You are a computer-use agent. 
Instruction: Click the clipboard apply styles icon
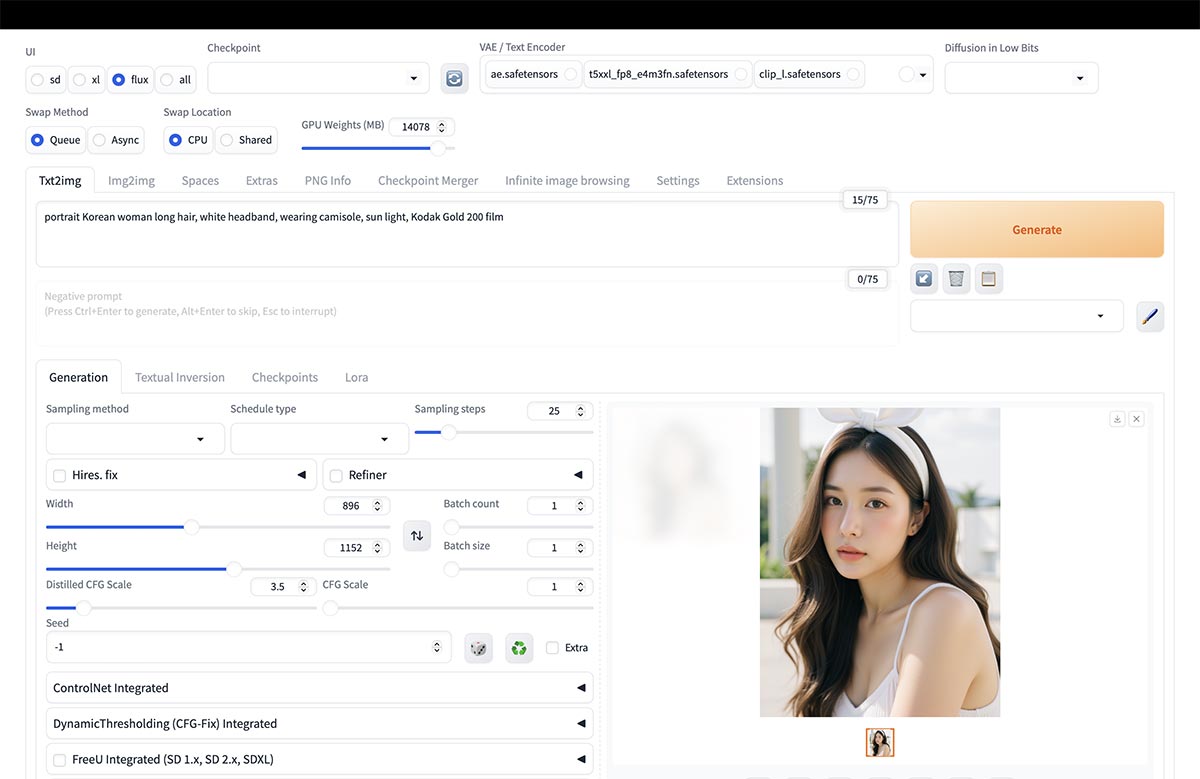tap(988, 279)
